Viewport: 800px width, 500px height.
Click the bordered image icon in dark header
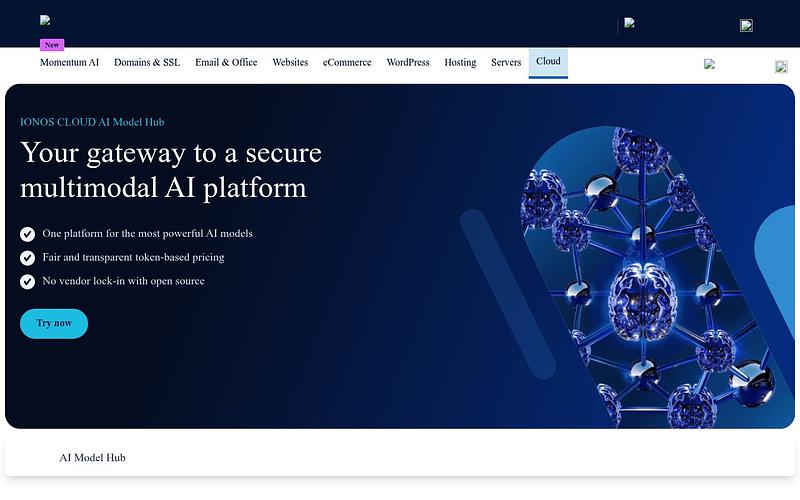tap(746, 26)
